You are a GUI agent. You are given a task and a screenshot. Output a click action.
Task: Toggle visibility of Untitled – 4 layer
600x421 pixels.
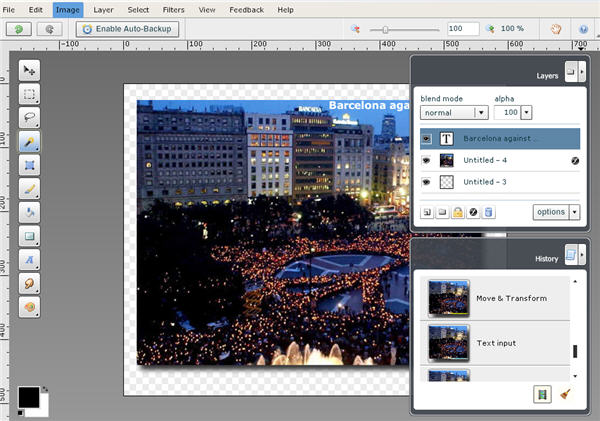coord(425,160)
